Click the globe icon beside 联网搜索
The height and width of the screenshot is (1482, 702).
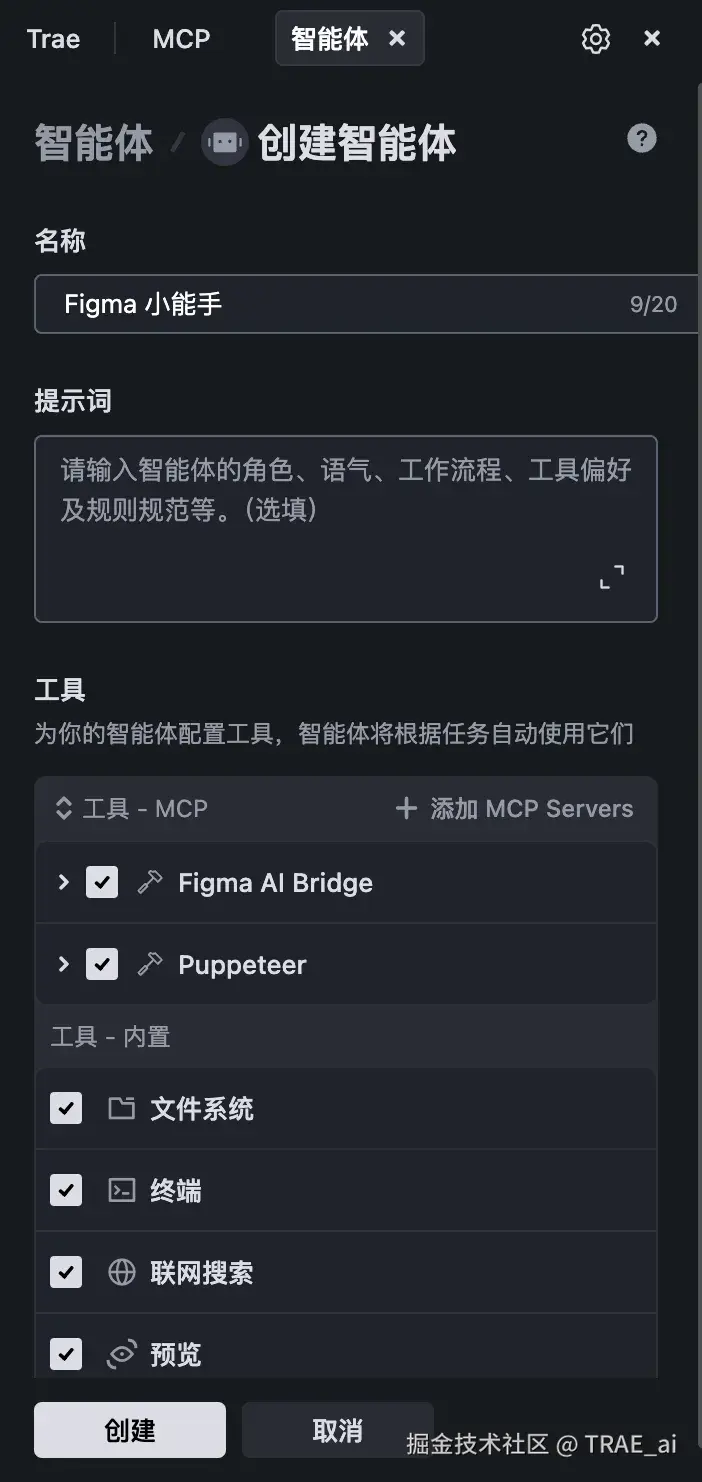coord(123,1272)
